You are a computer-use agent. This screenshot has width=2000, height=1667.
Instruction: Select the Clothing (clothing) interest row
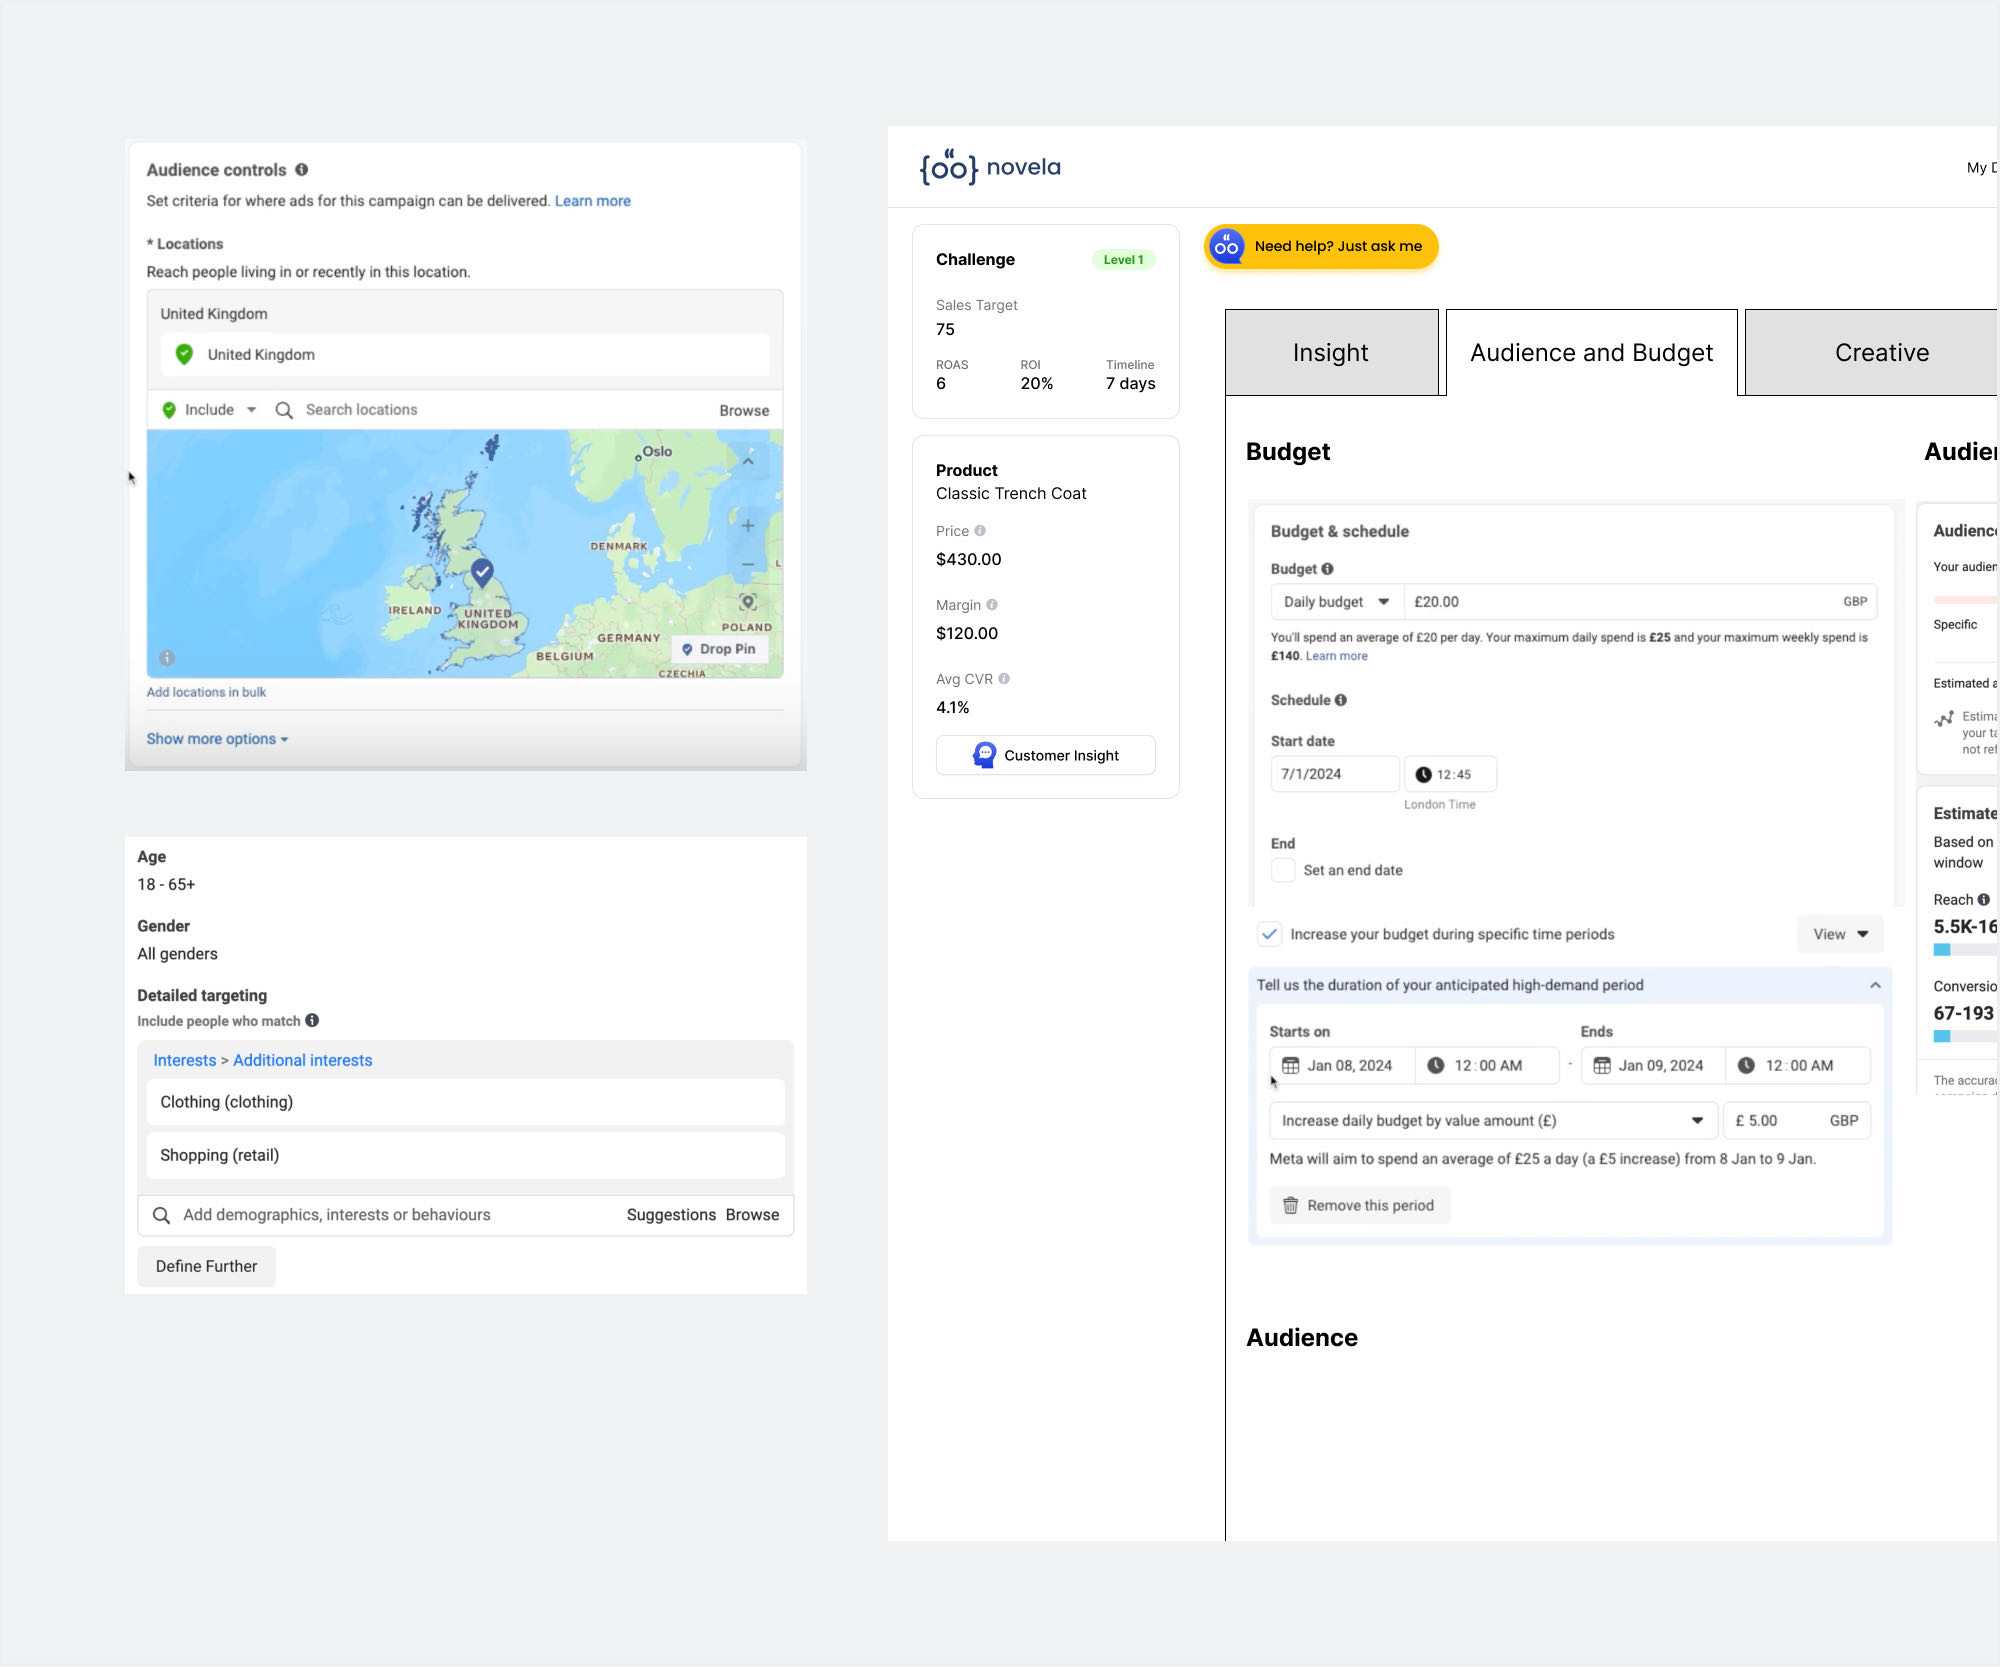pyautogui.click(x=465, y=1102)
